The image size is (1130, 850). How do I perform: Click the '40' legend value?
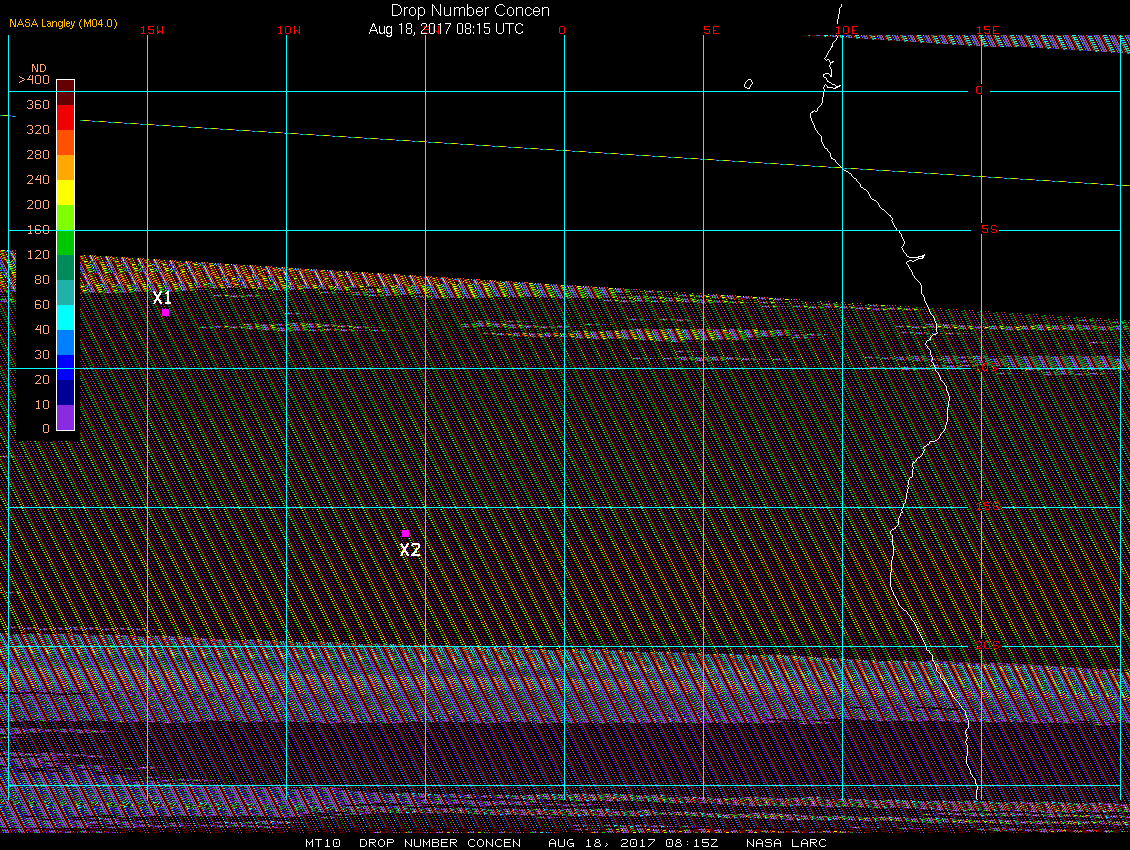42,329
